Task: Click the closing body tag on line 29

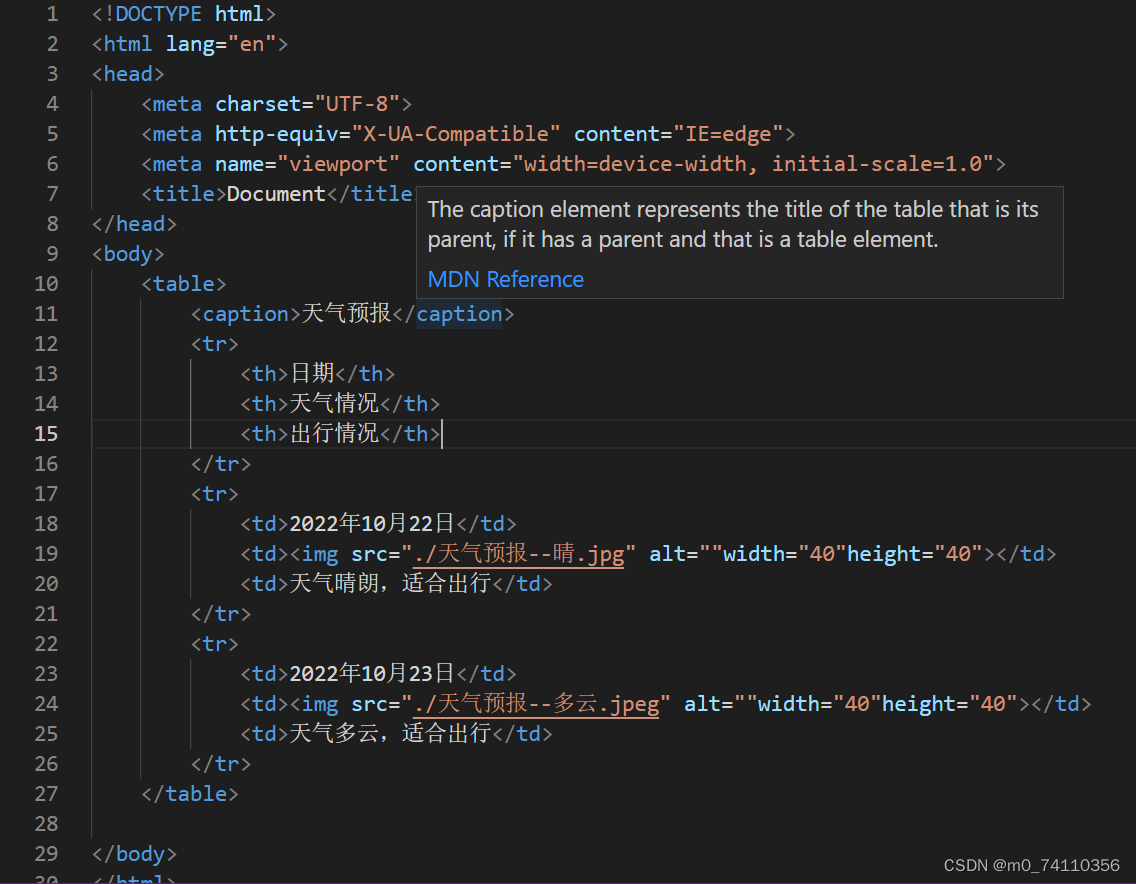Action: point(134,854)
